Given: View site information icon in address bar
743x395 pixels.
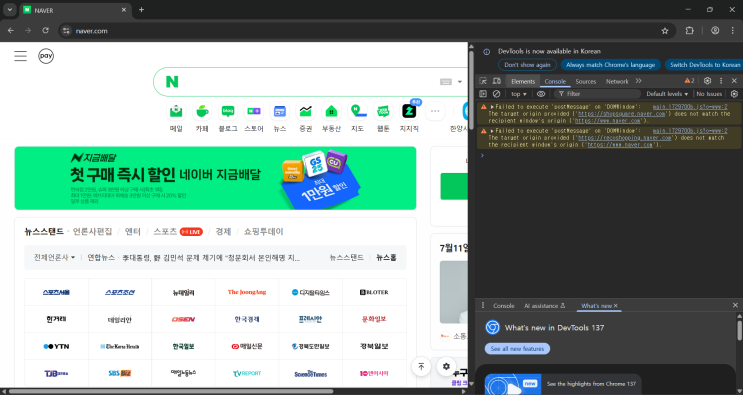Looking at the screenshot, I should [x=67, y=31].
